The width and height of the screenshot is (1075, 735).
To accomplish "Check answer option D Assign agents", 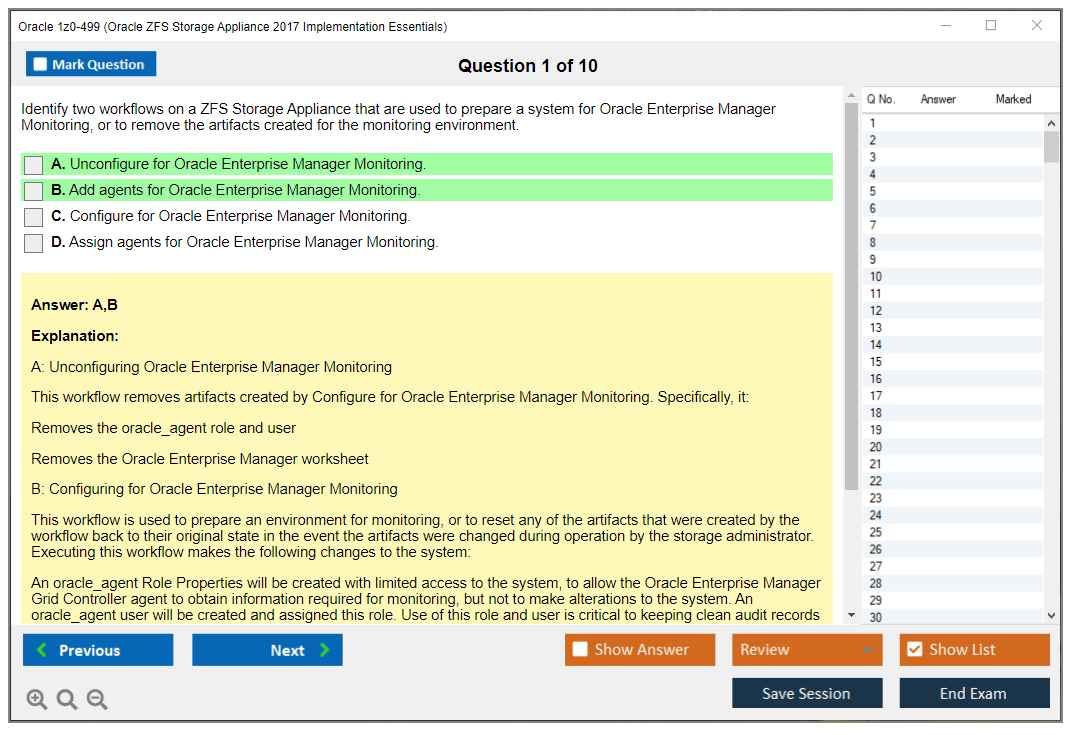I will coord(33,243).
